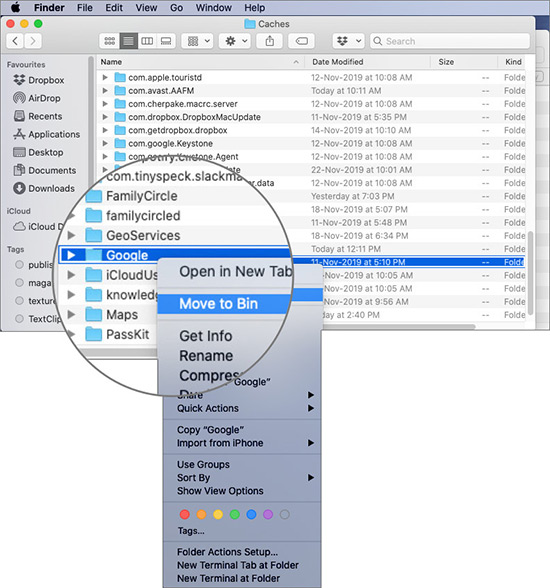Expand the com.apple.touristd folder
This screenshot has width=550, height=588.
pos(105,77)
